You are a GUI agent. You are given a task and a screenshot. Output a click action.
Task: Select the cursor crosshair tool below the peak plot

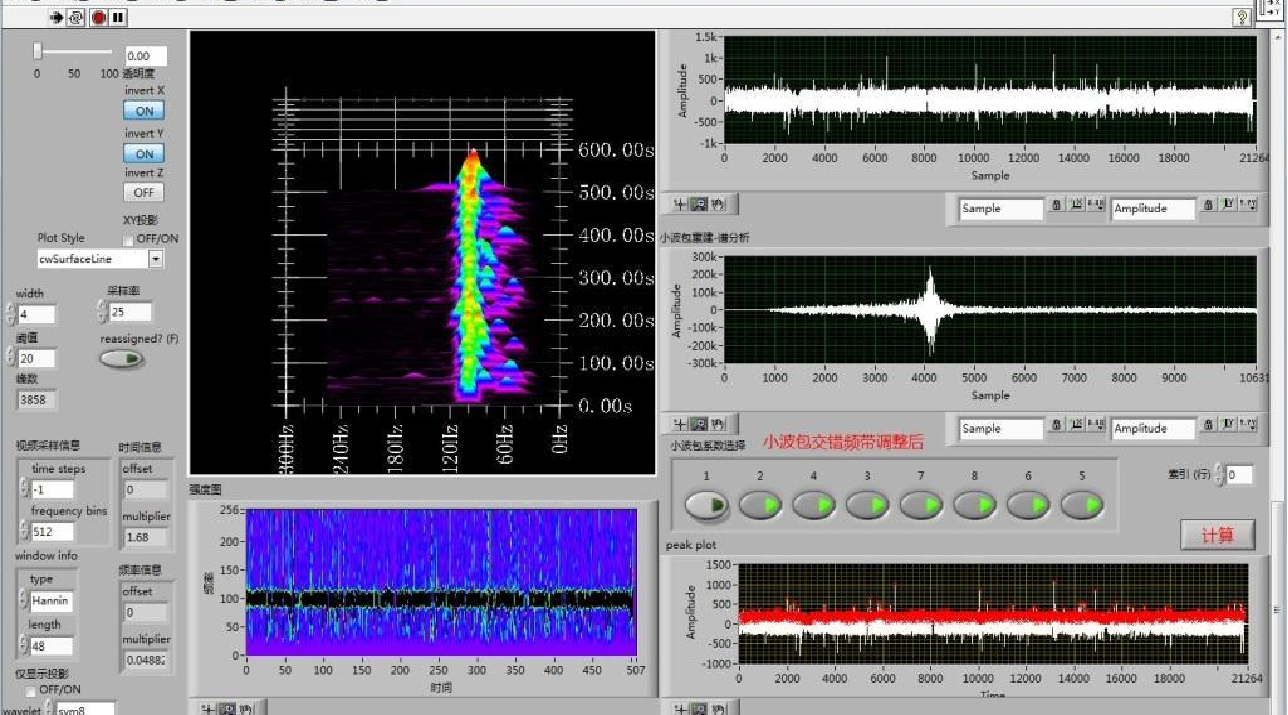pyautogui.click(x=681, y=708)
